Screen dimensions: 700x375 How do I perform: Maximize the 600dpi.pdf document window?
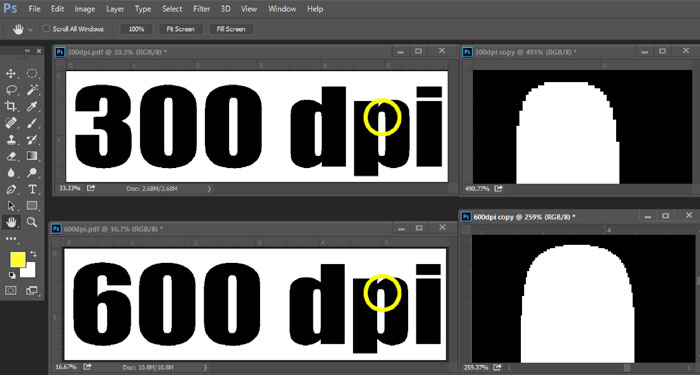[419, 228]
